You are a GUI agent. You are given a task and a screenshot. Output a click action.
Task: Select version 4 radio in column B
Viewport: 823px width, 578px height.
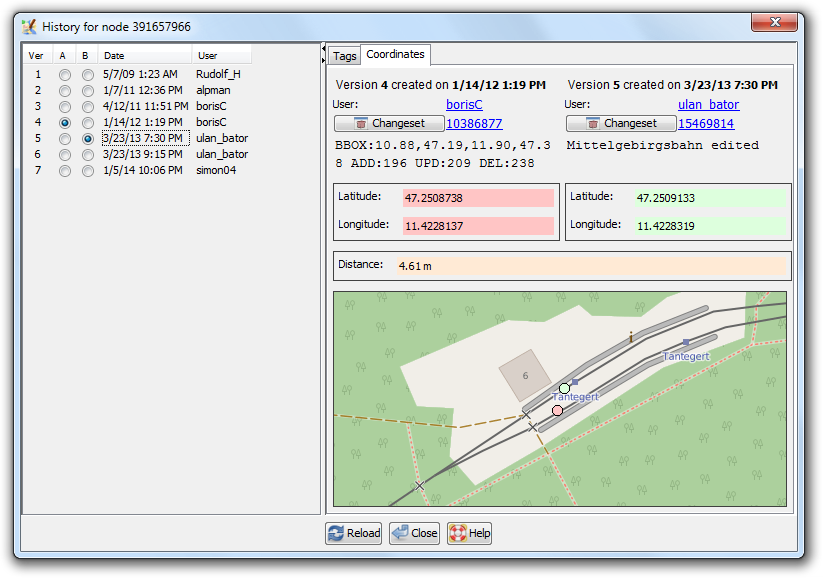[x=88, y=123]
